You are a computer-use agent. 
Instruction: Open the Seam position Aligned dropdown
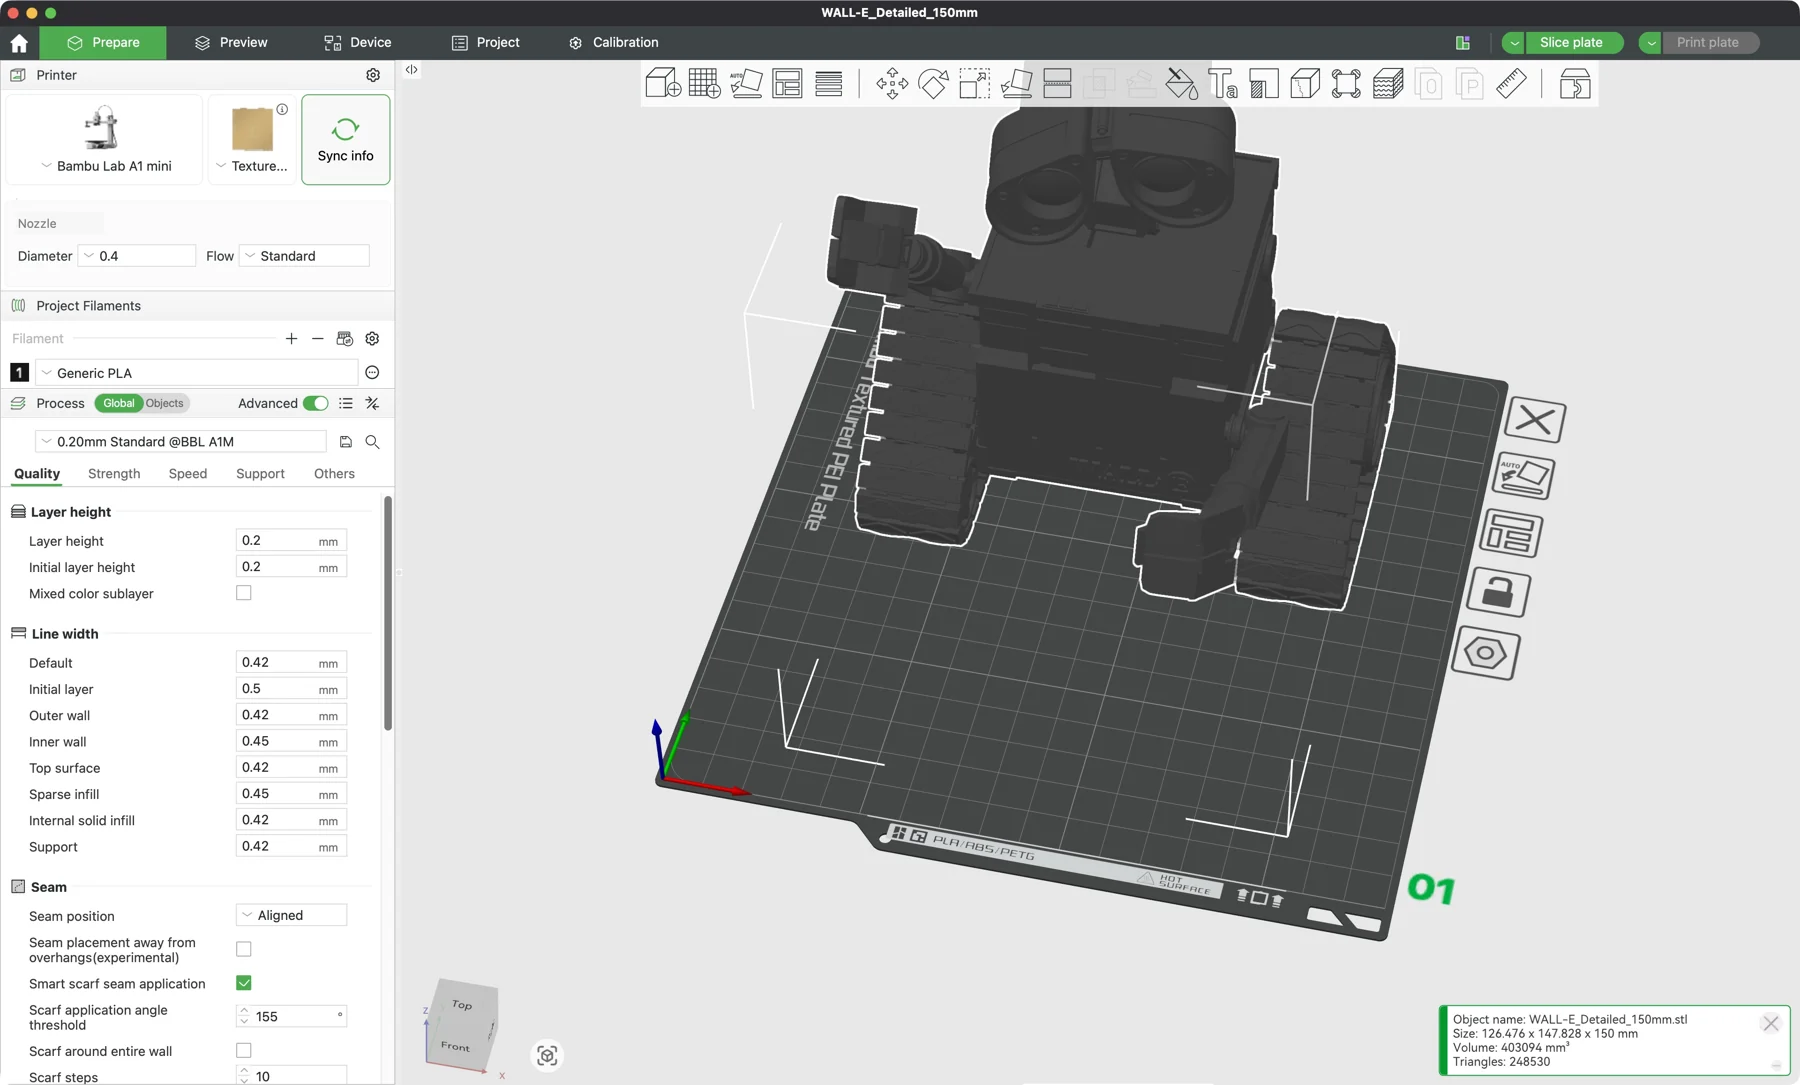(x=291, y=915)
